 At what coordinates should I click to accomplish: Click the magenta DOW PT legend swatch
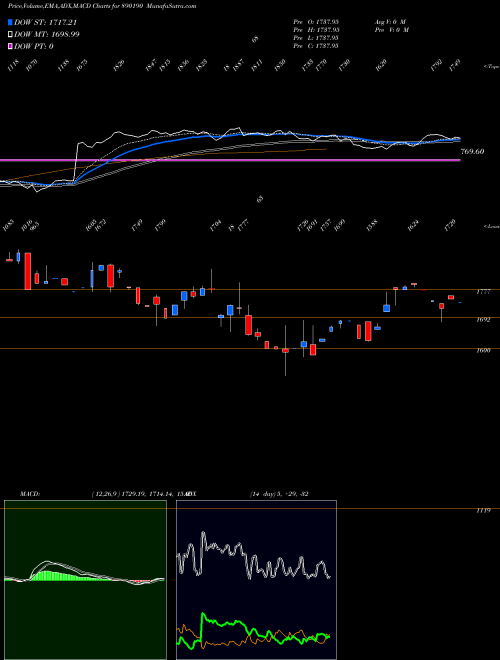11,47
